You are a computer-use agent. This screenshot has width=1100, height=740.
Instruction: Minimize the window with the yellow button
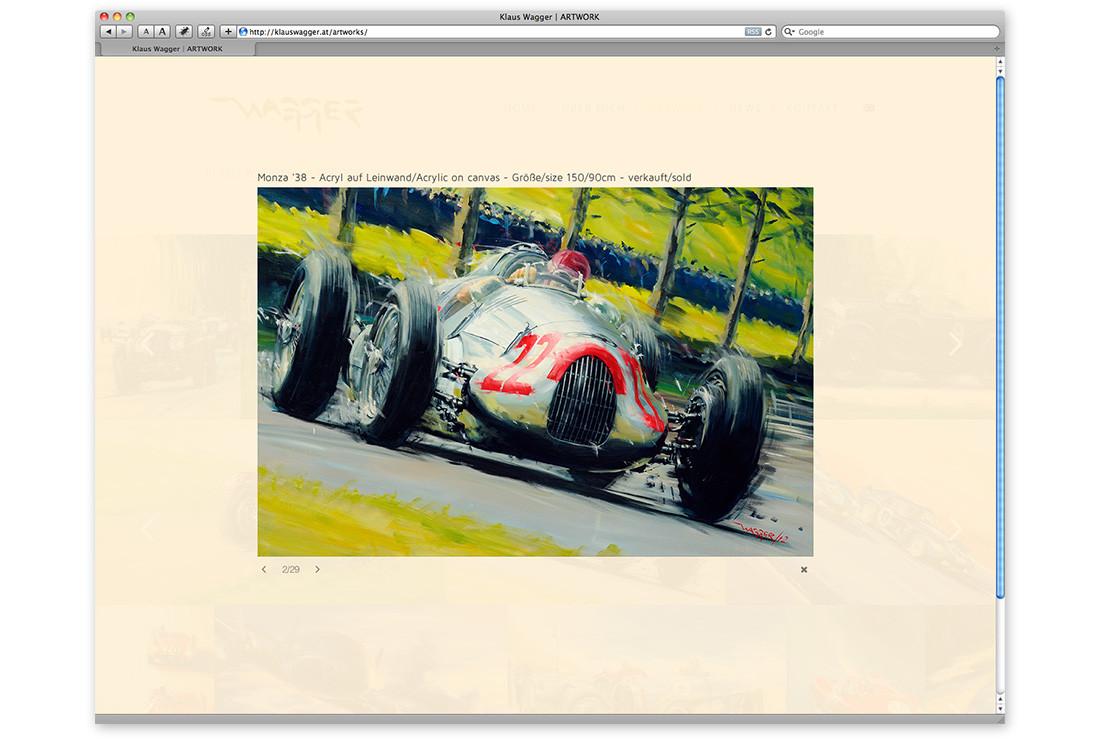[117, 16]
